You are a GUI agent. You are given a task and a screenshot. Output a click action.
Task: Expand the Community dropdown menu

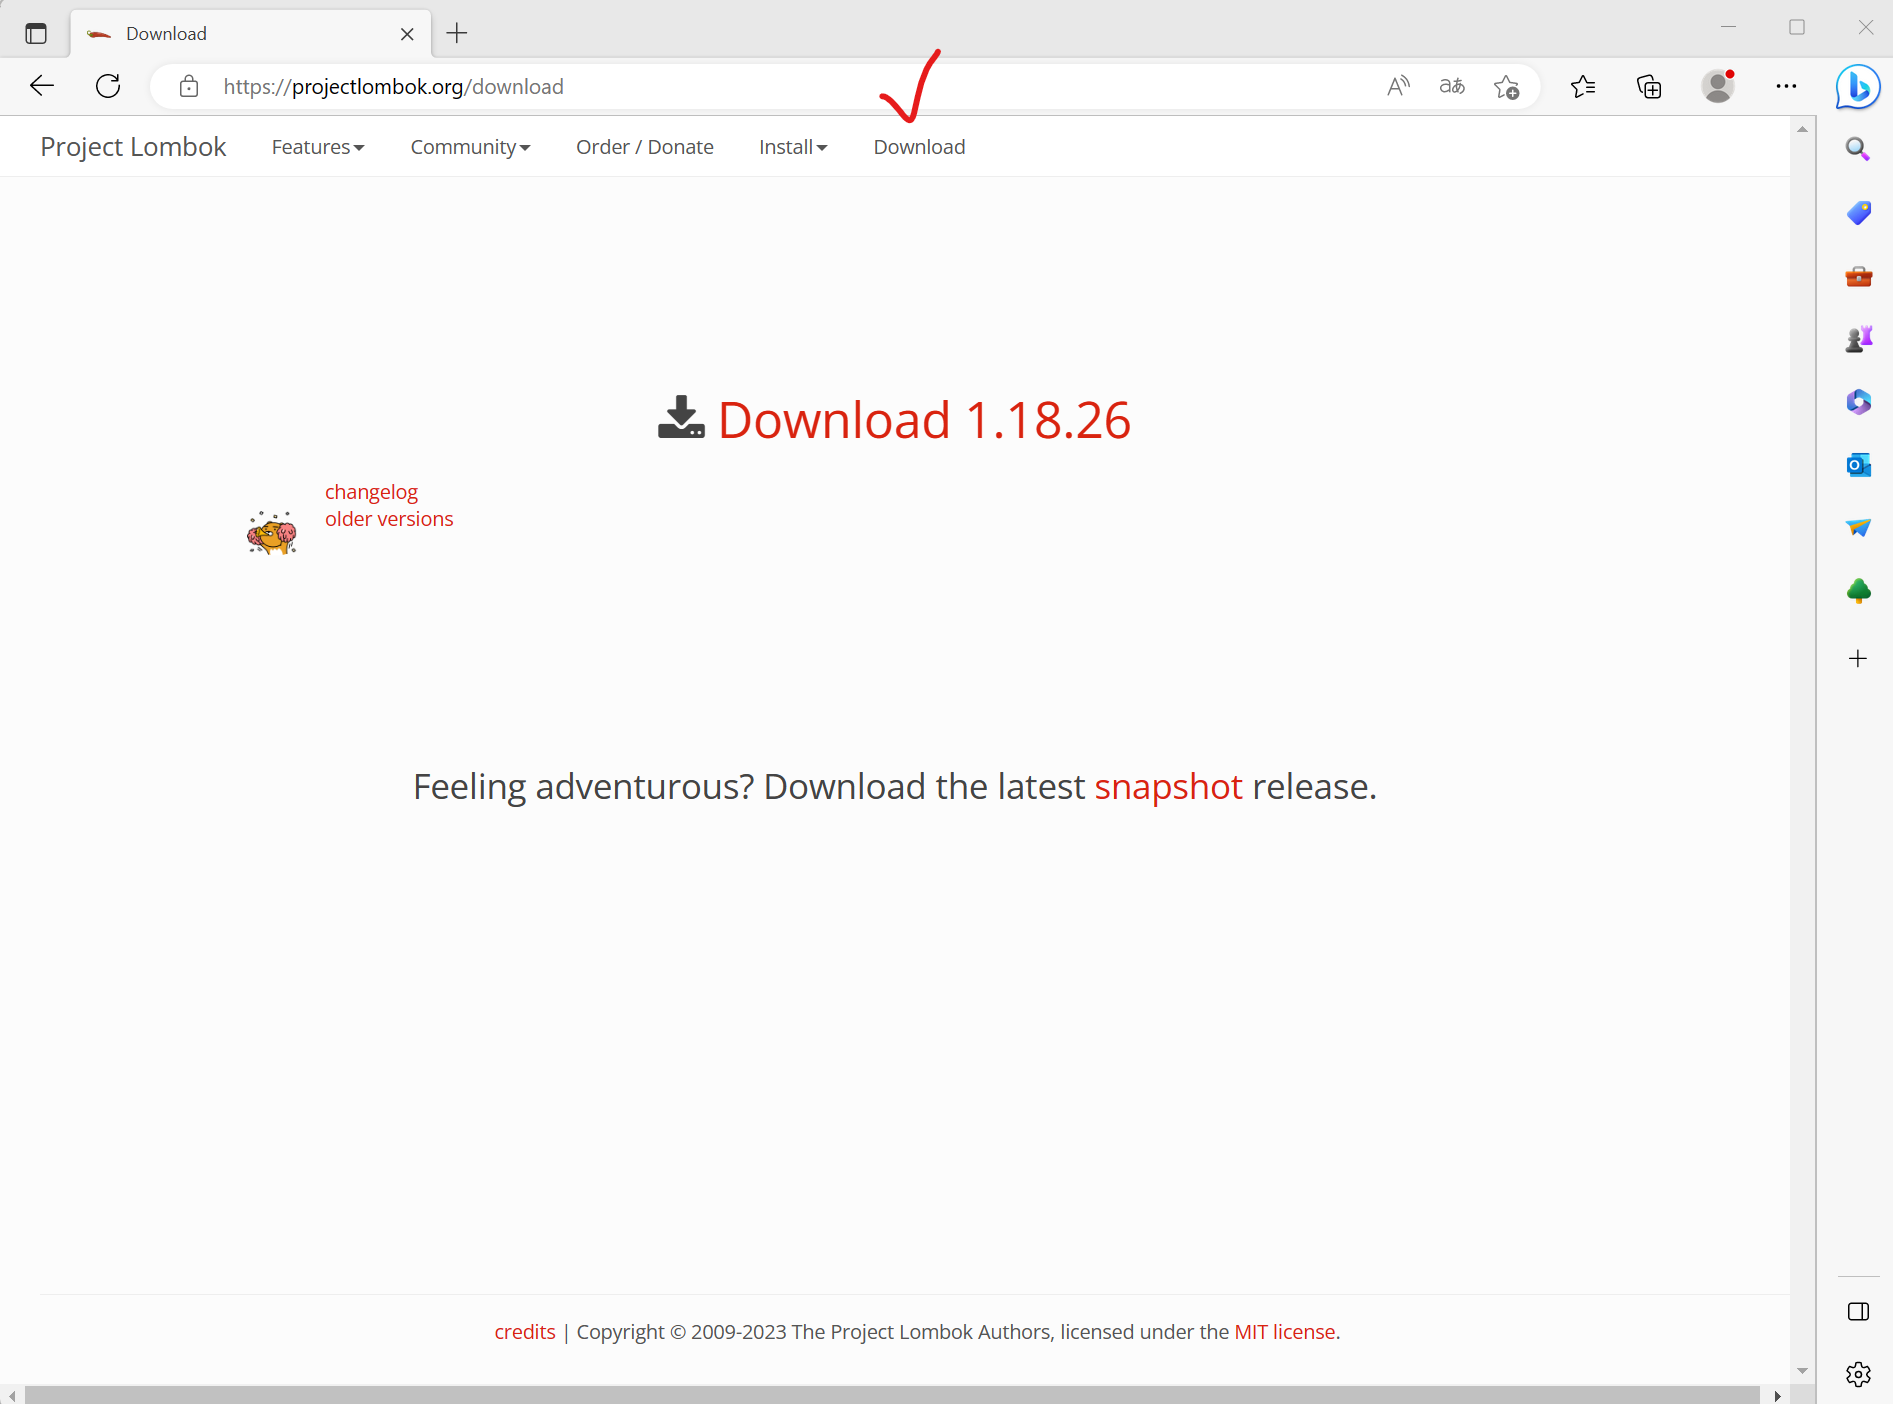470,147
